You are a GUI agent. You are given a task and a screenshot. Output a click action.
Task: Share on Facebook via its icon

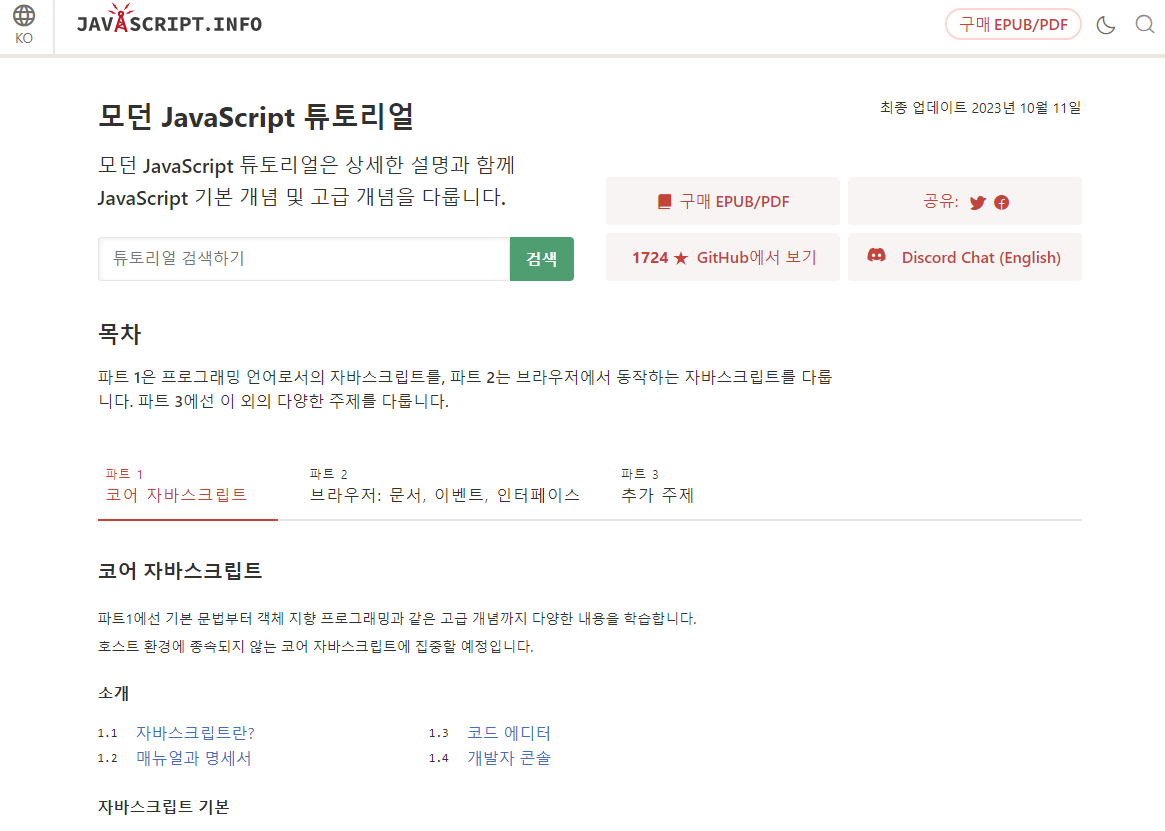(x=1002, y=202)
